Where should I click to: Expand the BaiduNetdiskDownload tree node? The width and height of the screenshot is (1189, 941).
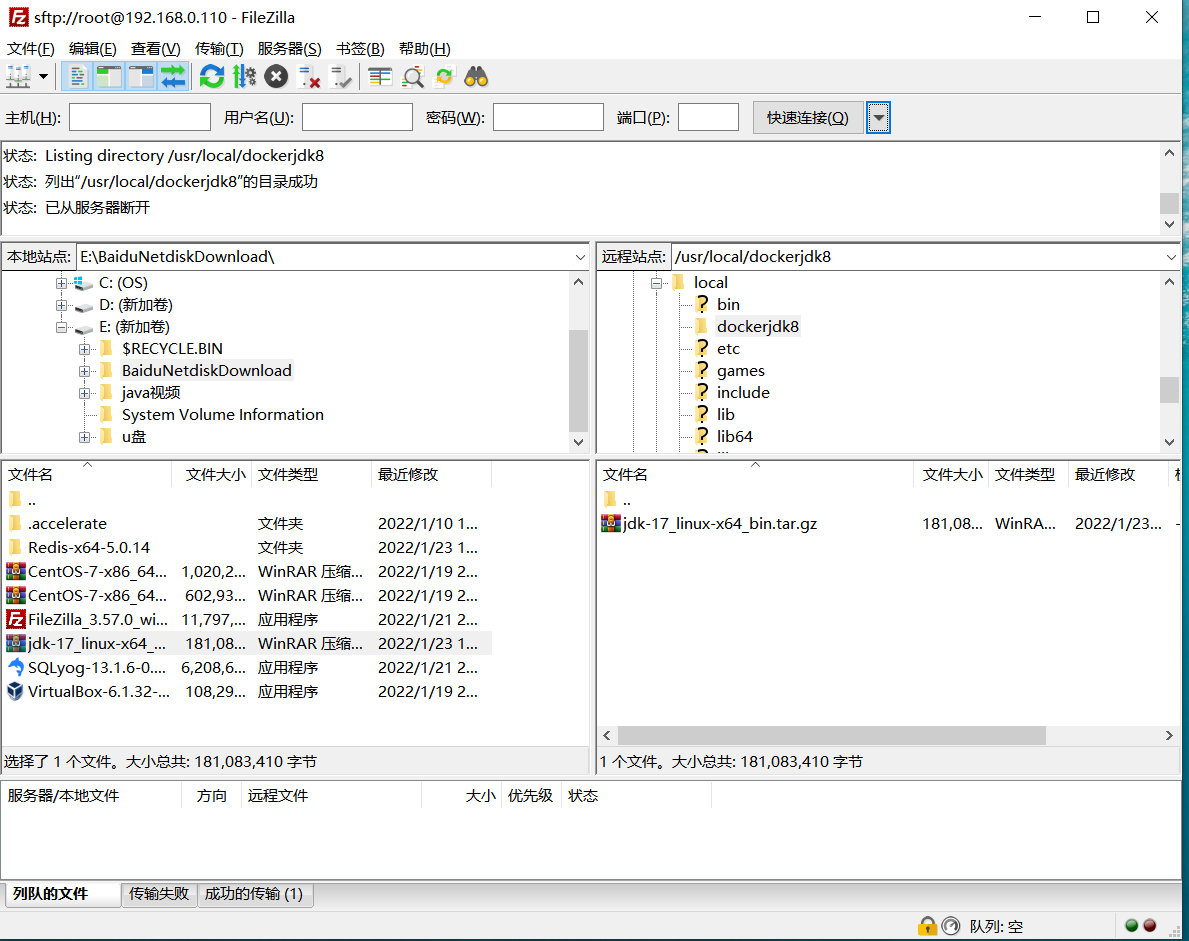pos(84,371)
